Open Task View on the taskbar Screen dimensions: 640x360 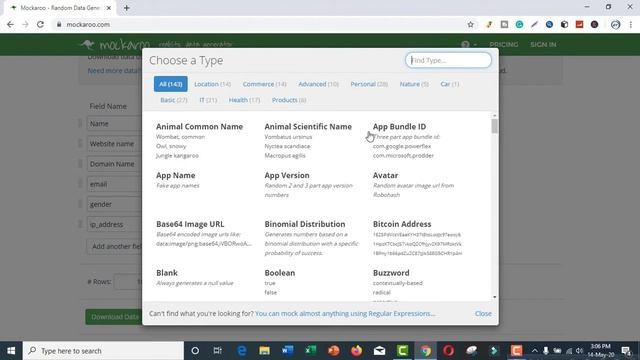218,351
